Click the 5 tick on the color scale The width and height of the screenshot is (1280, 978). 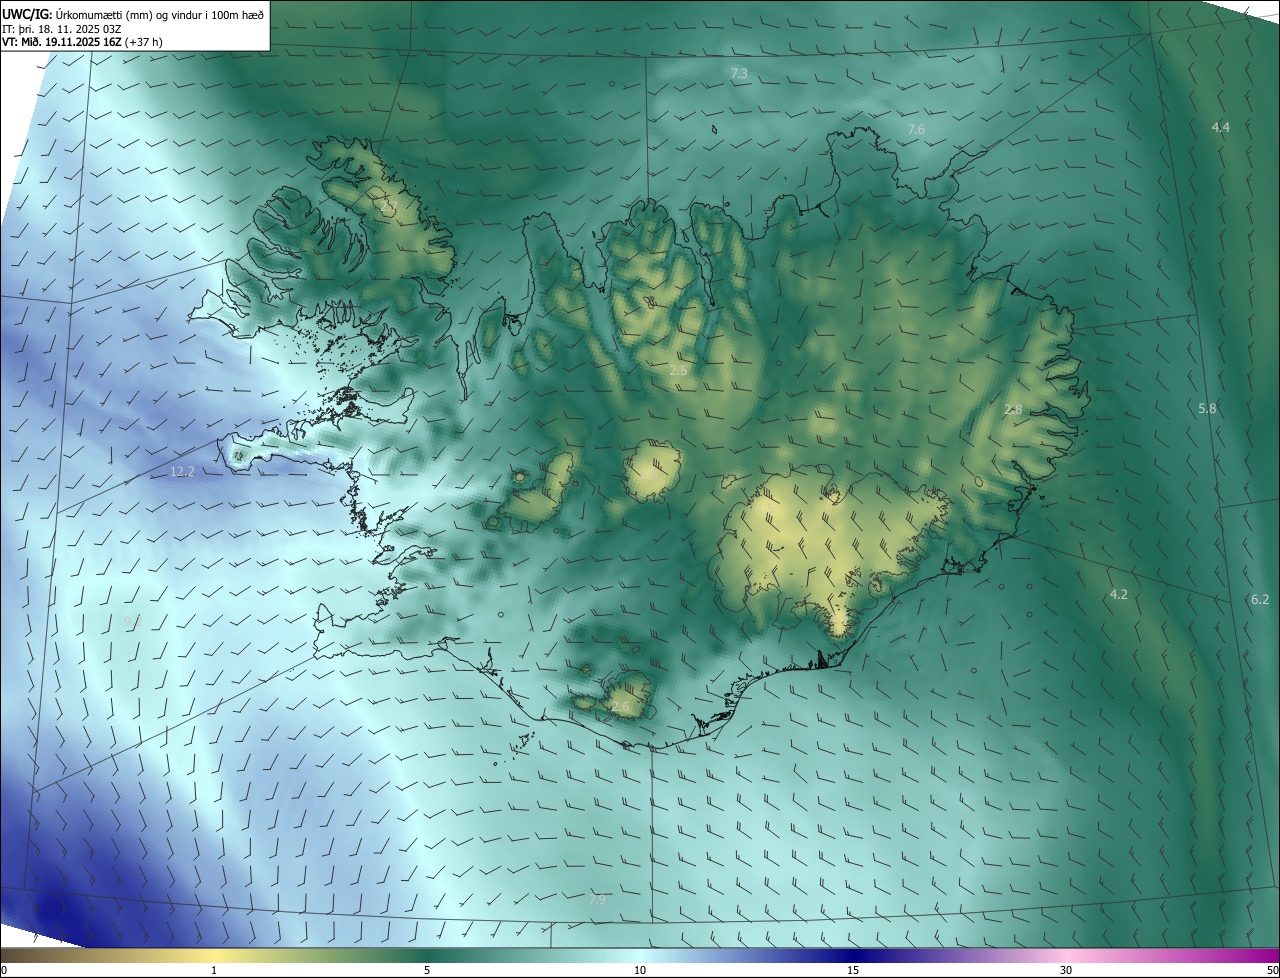427,970
